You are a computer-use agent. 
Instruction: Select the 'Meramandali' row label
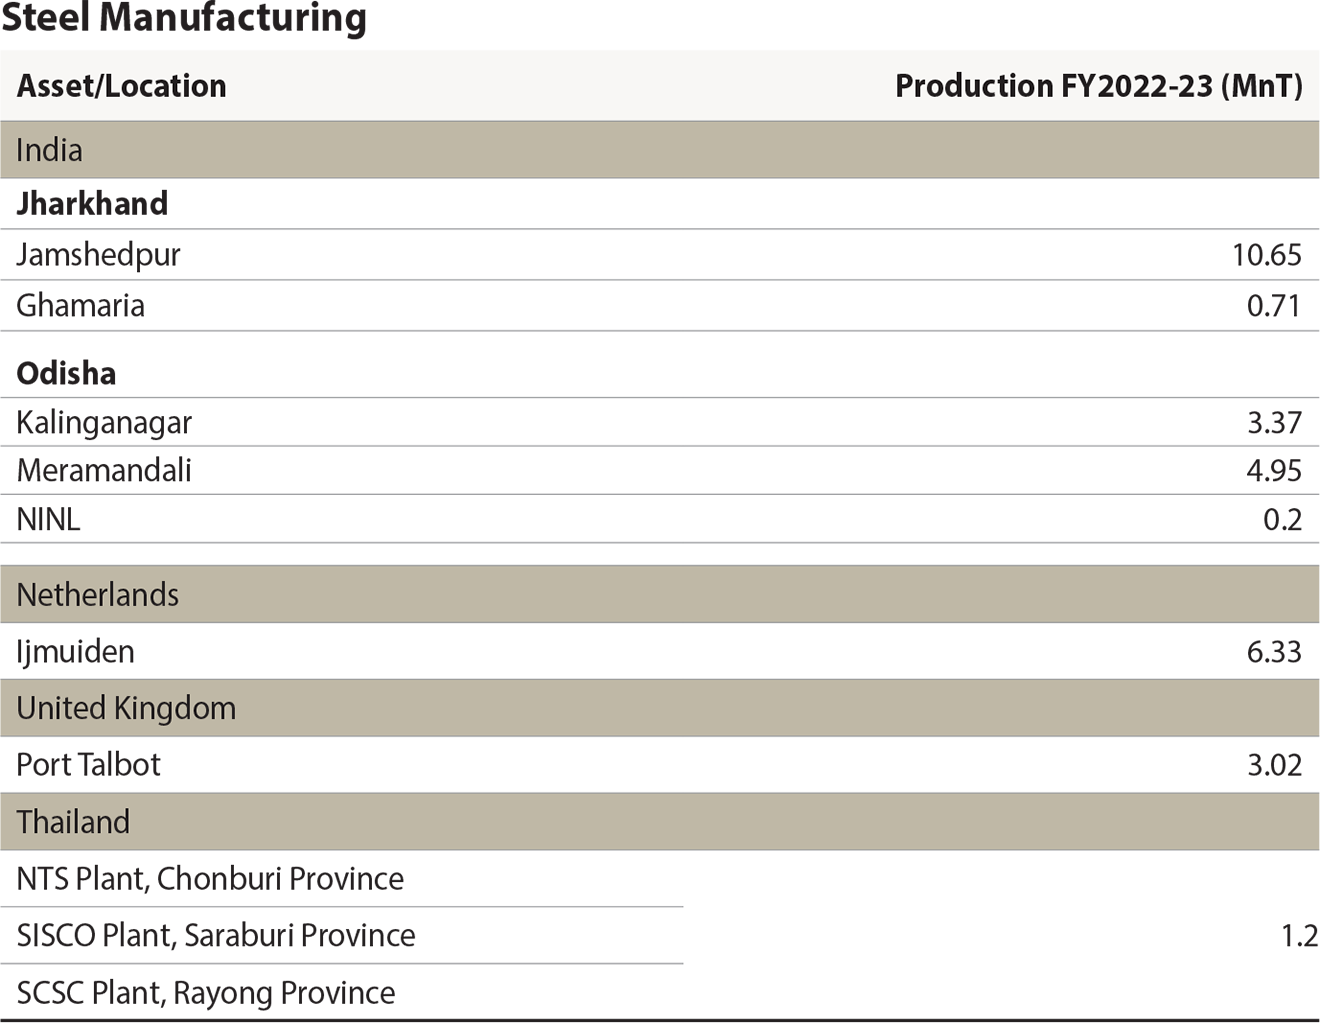click(104, 470)
